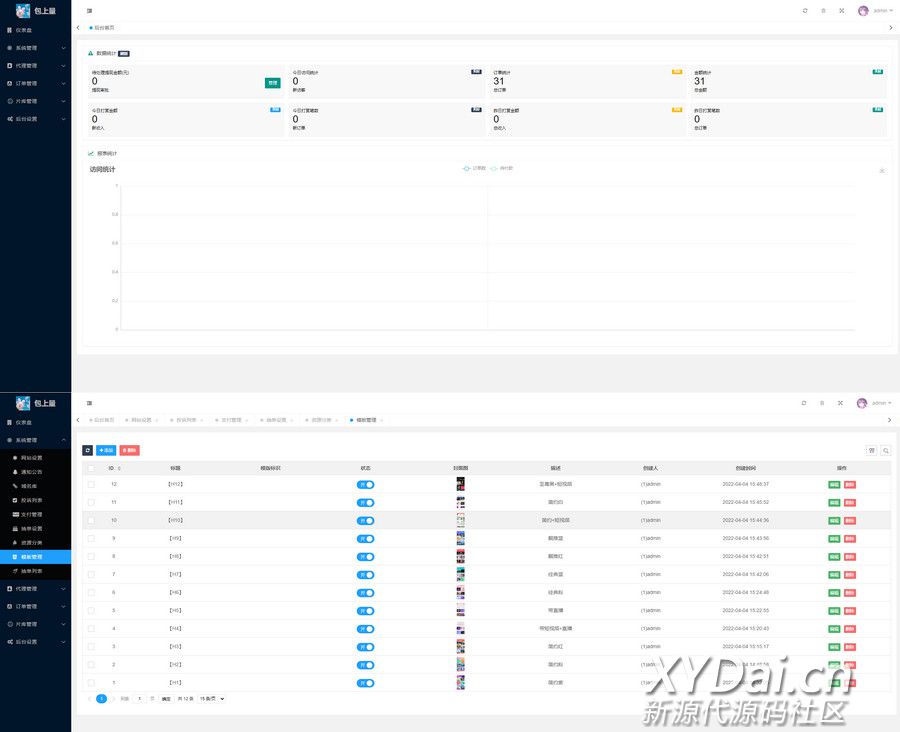The width and height of the screenshot is (900, 732).
Task: Check the checkbox for row ID 10
Action: pyautogui.click(x=91, y=520)
